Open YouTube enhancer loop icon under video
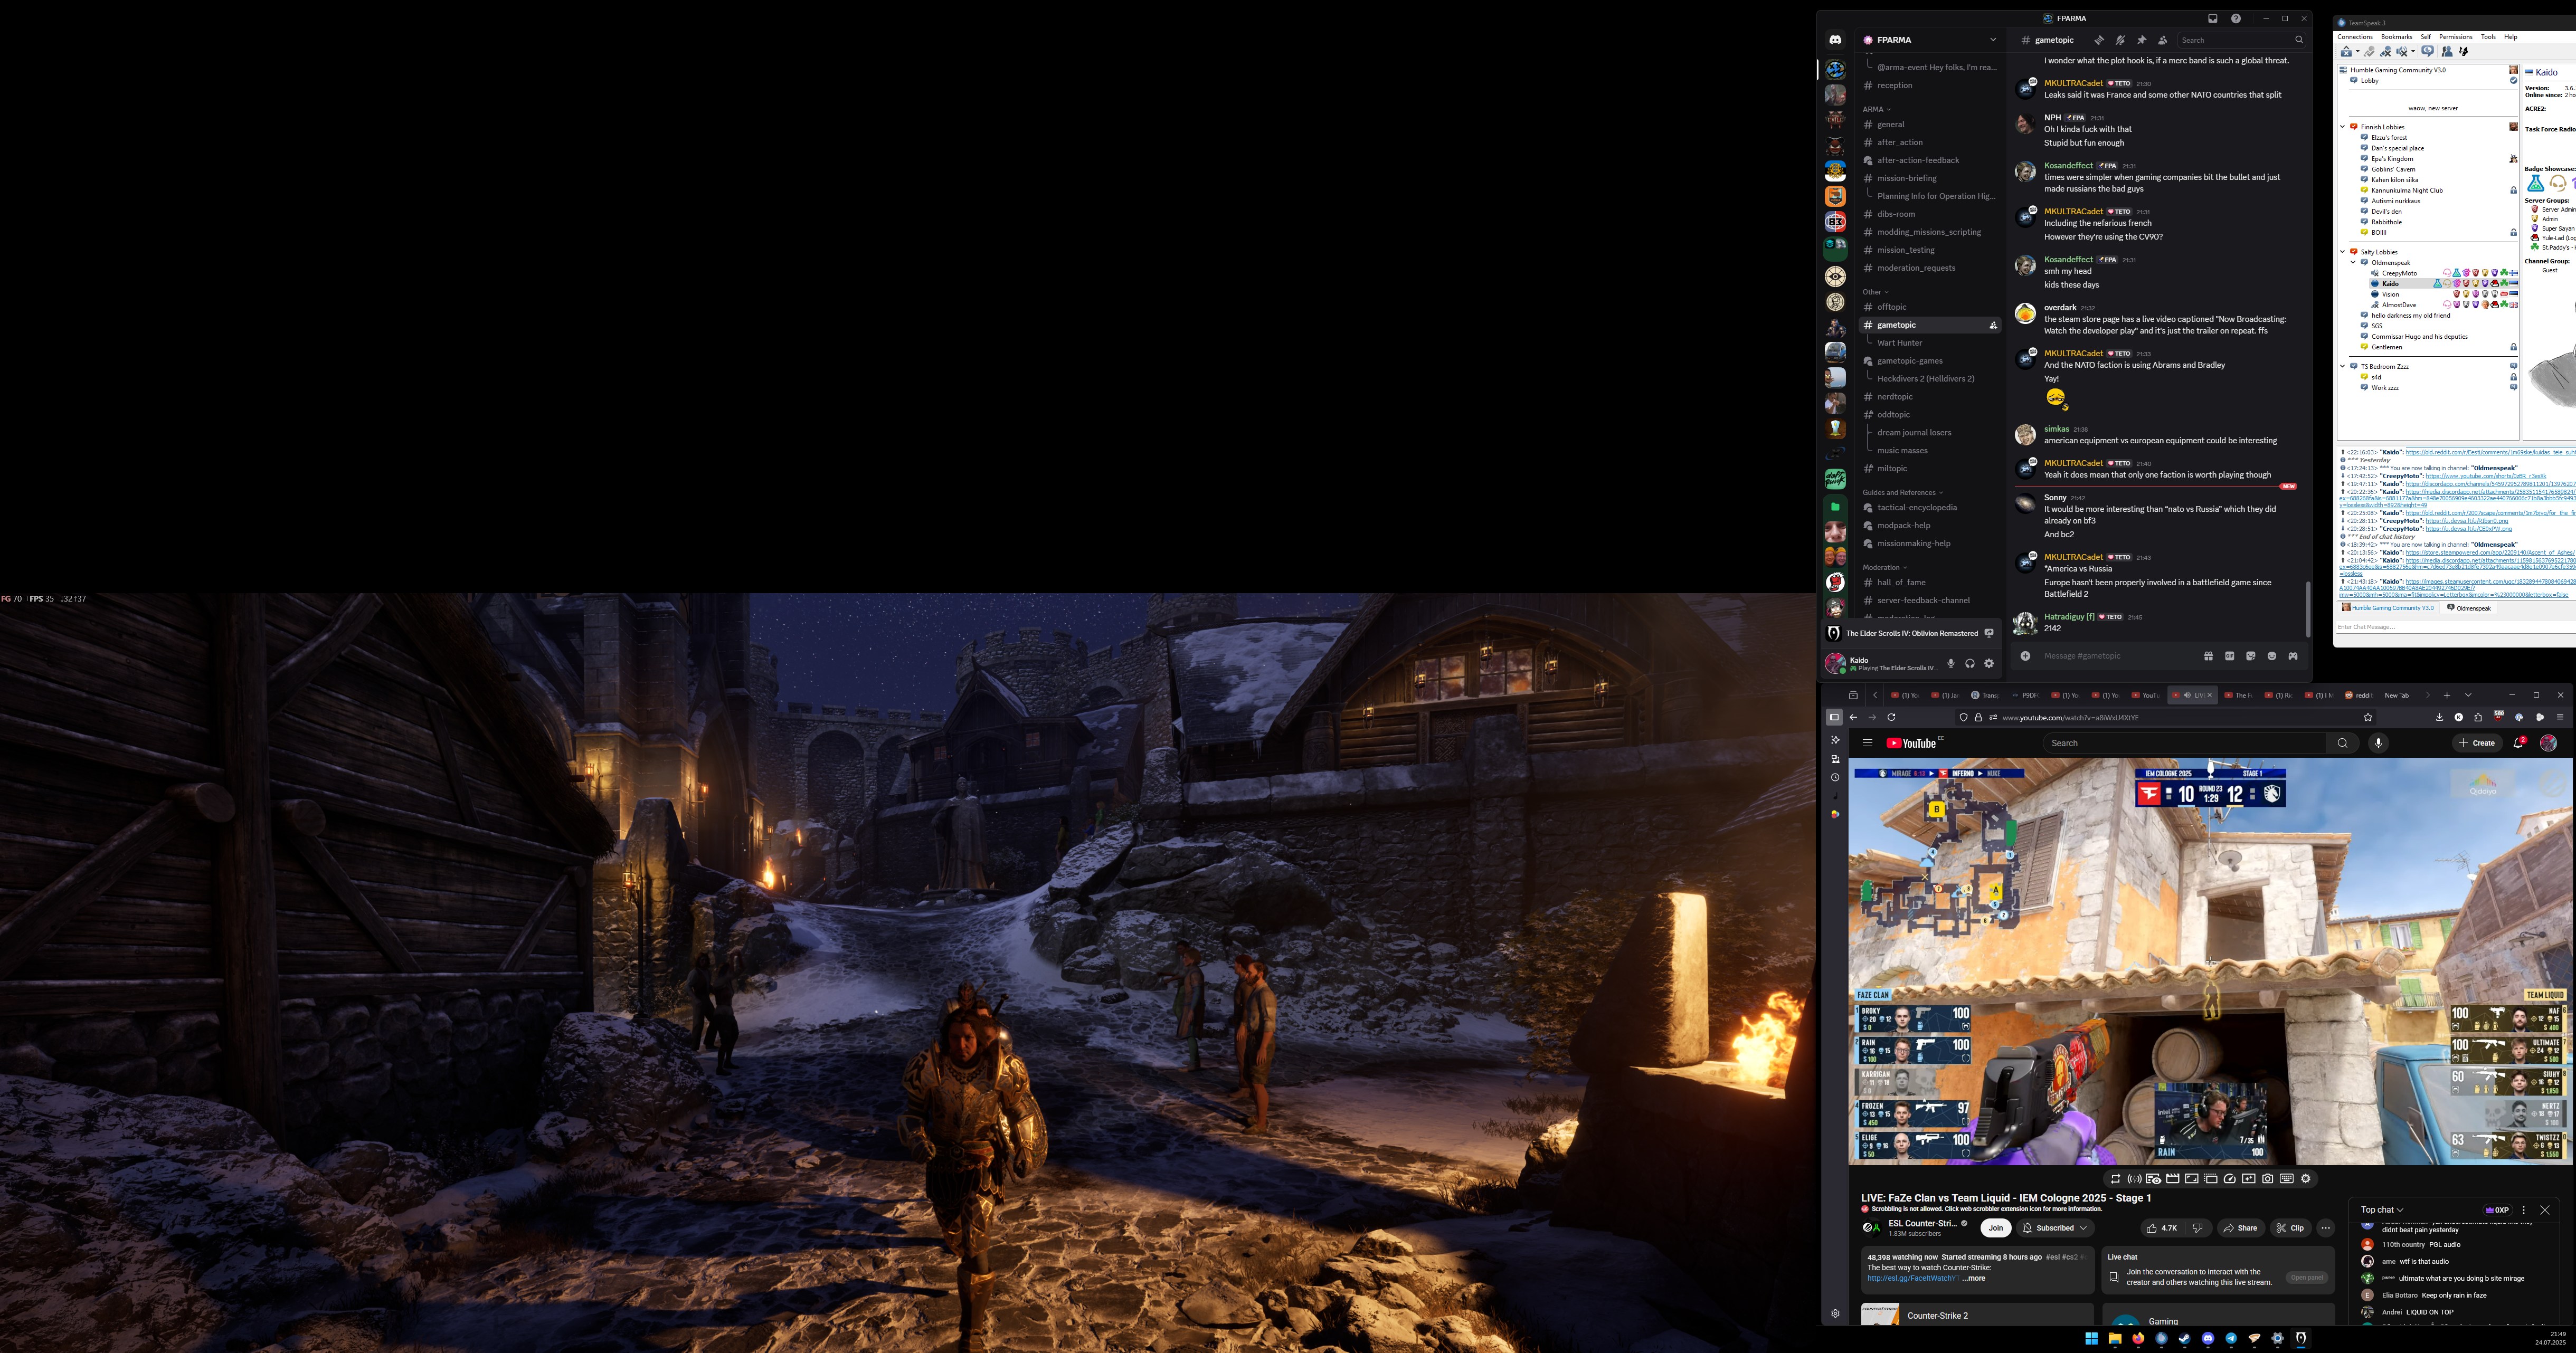Viewport: 2576px width, 1353px height. (2115, 1179)
